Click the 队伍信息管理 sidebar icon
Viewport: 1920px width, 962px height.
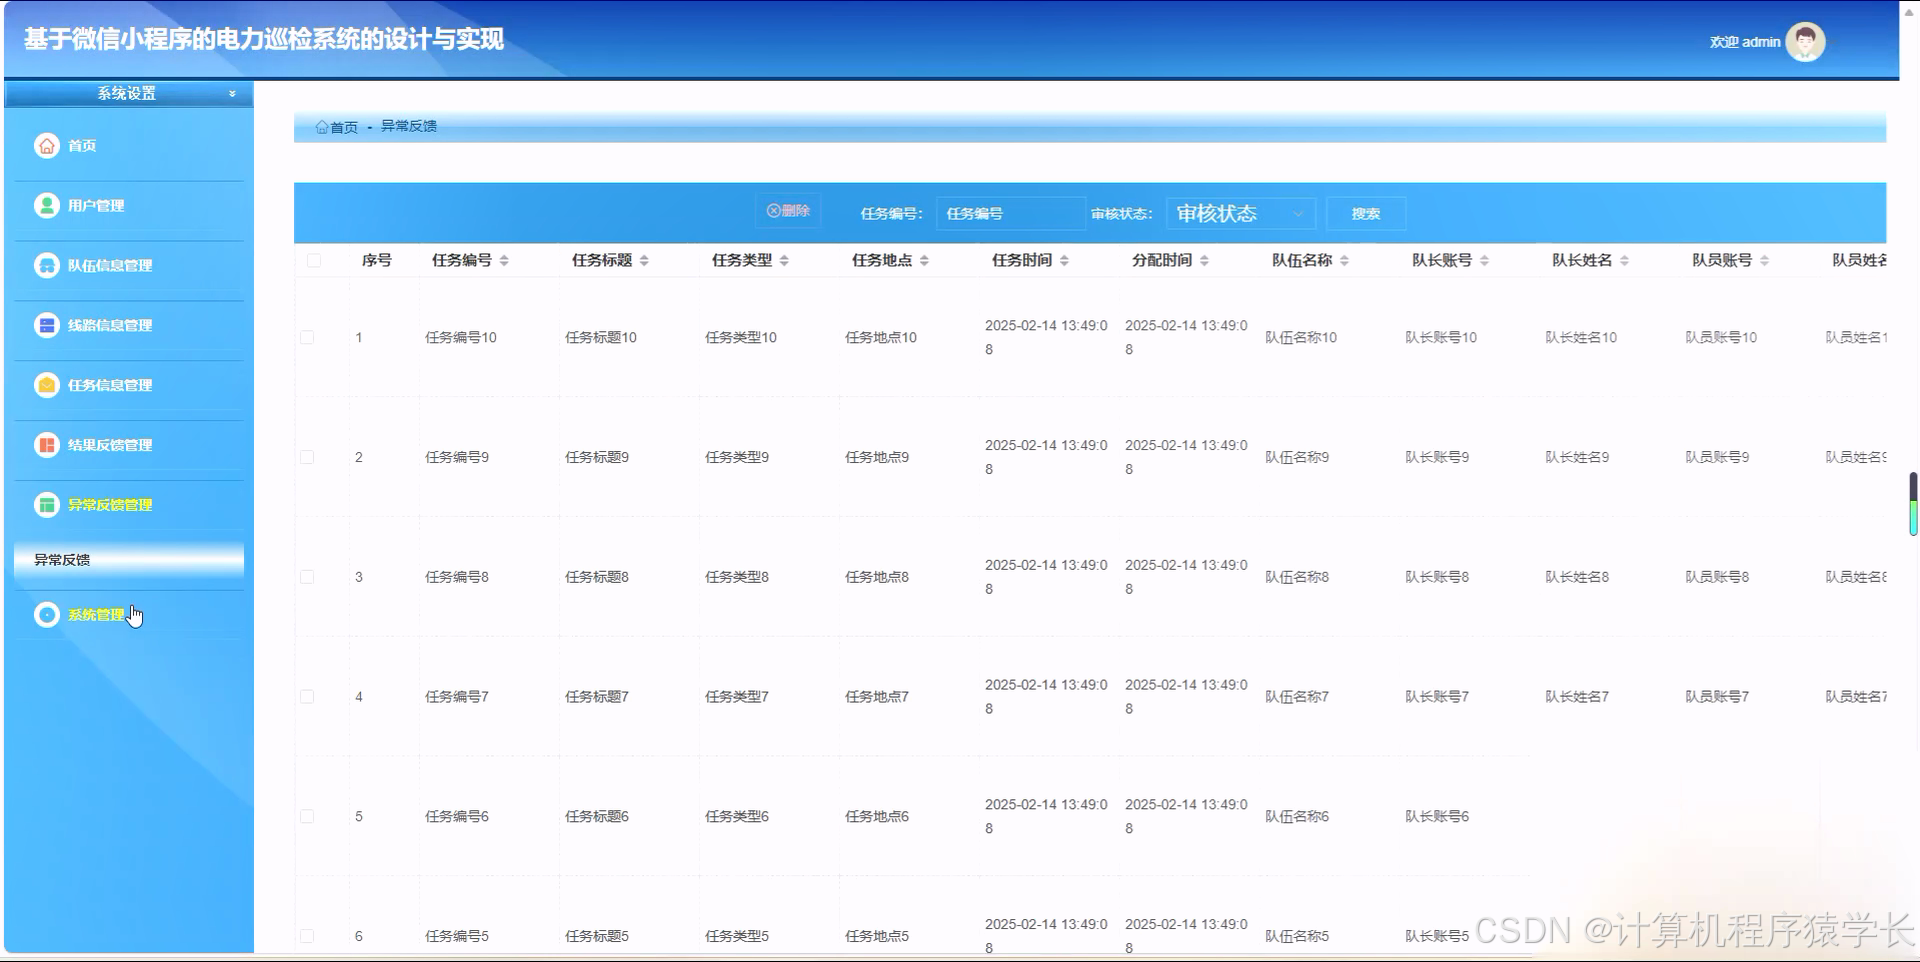pyautogui.click(x=47, y=265)
